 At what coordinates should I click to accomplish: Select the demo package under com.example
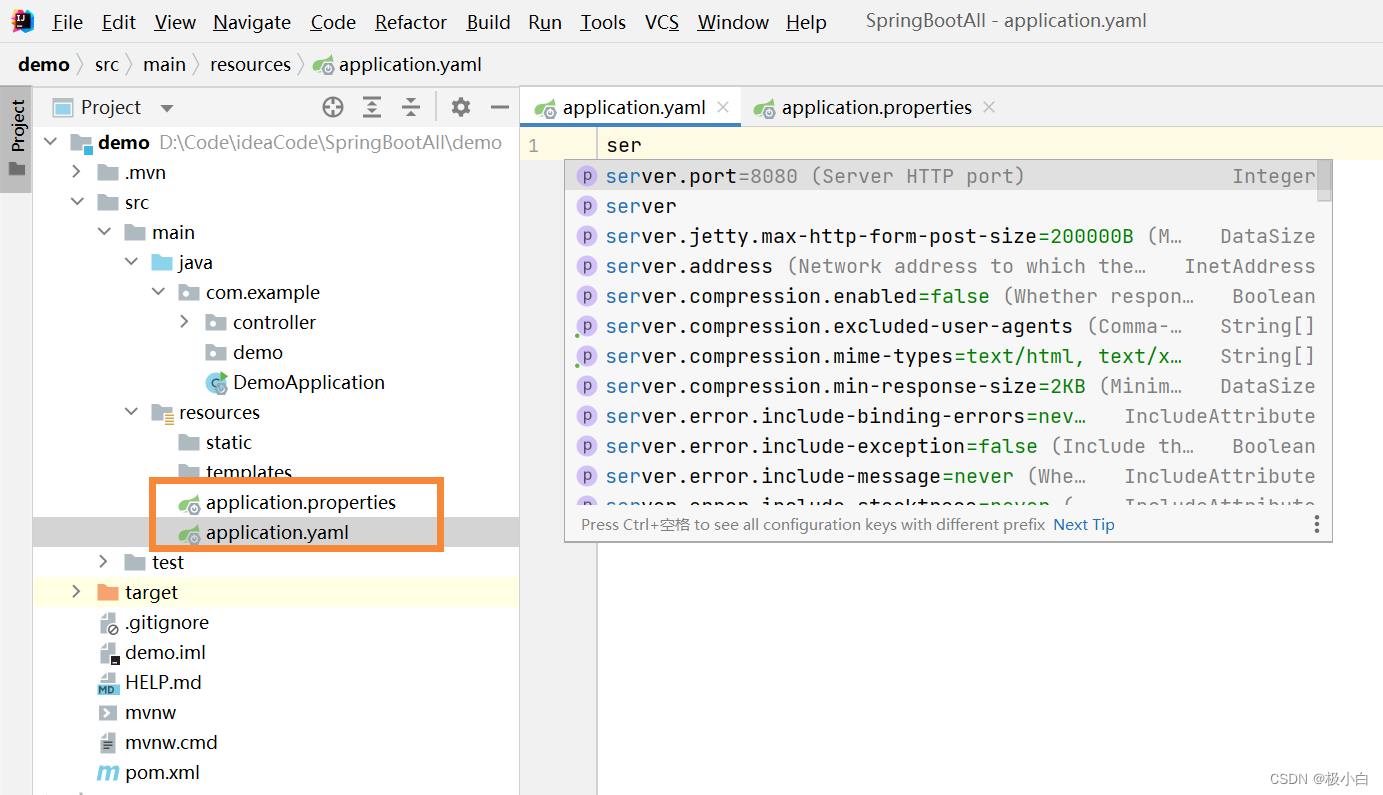tap(258, 352)
